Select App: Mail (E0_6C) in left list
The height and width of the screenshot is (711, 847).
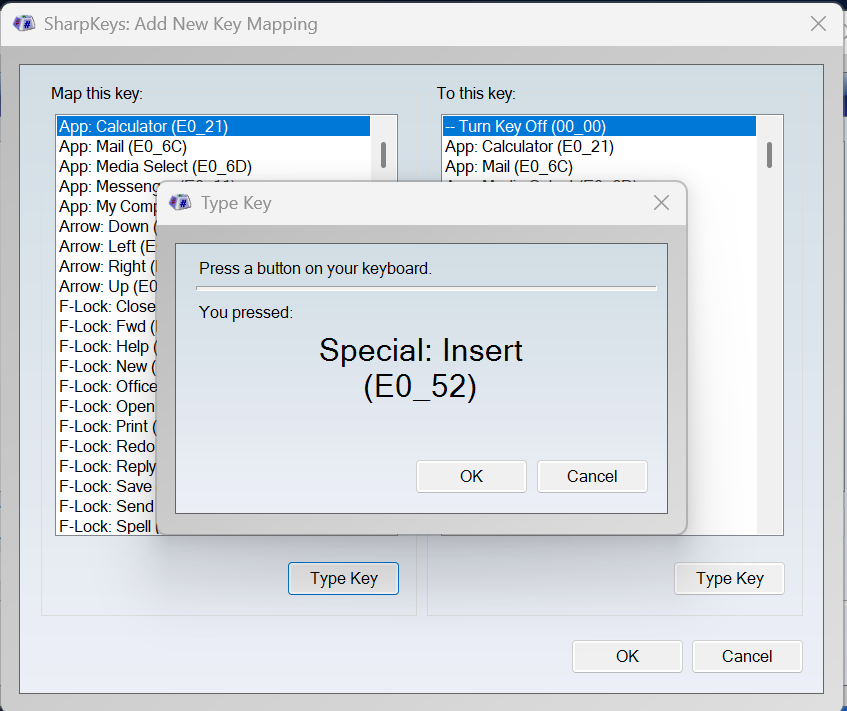tap(213, 146)
